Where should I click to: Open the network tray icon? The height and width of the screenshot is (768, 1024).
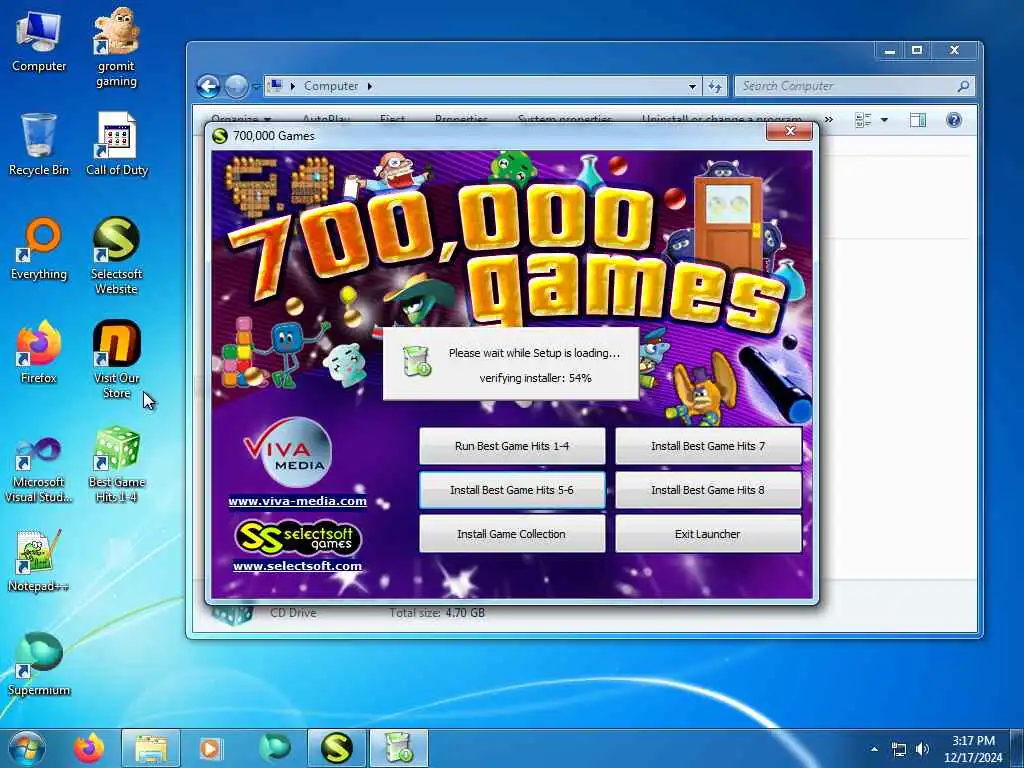[899, 750]
